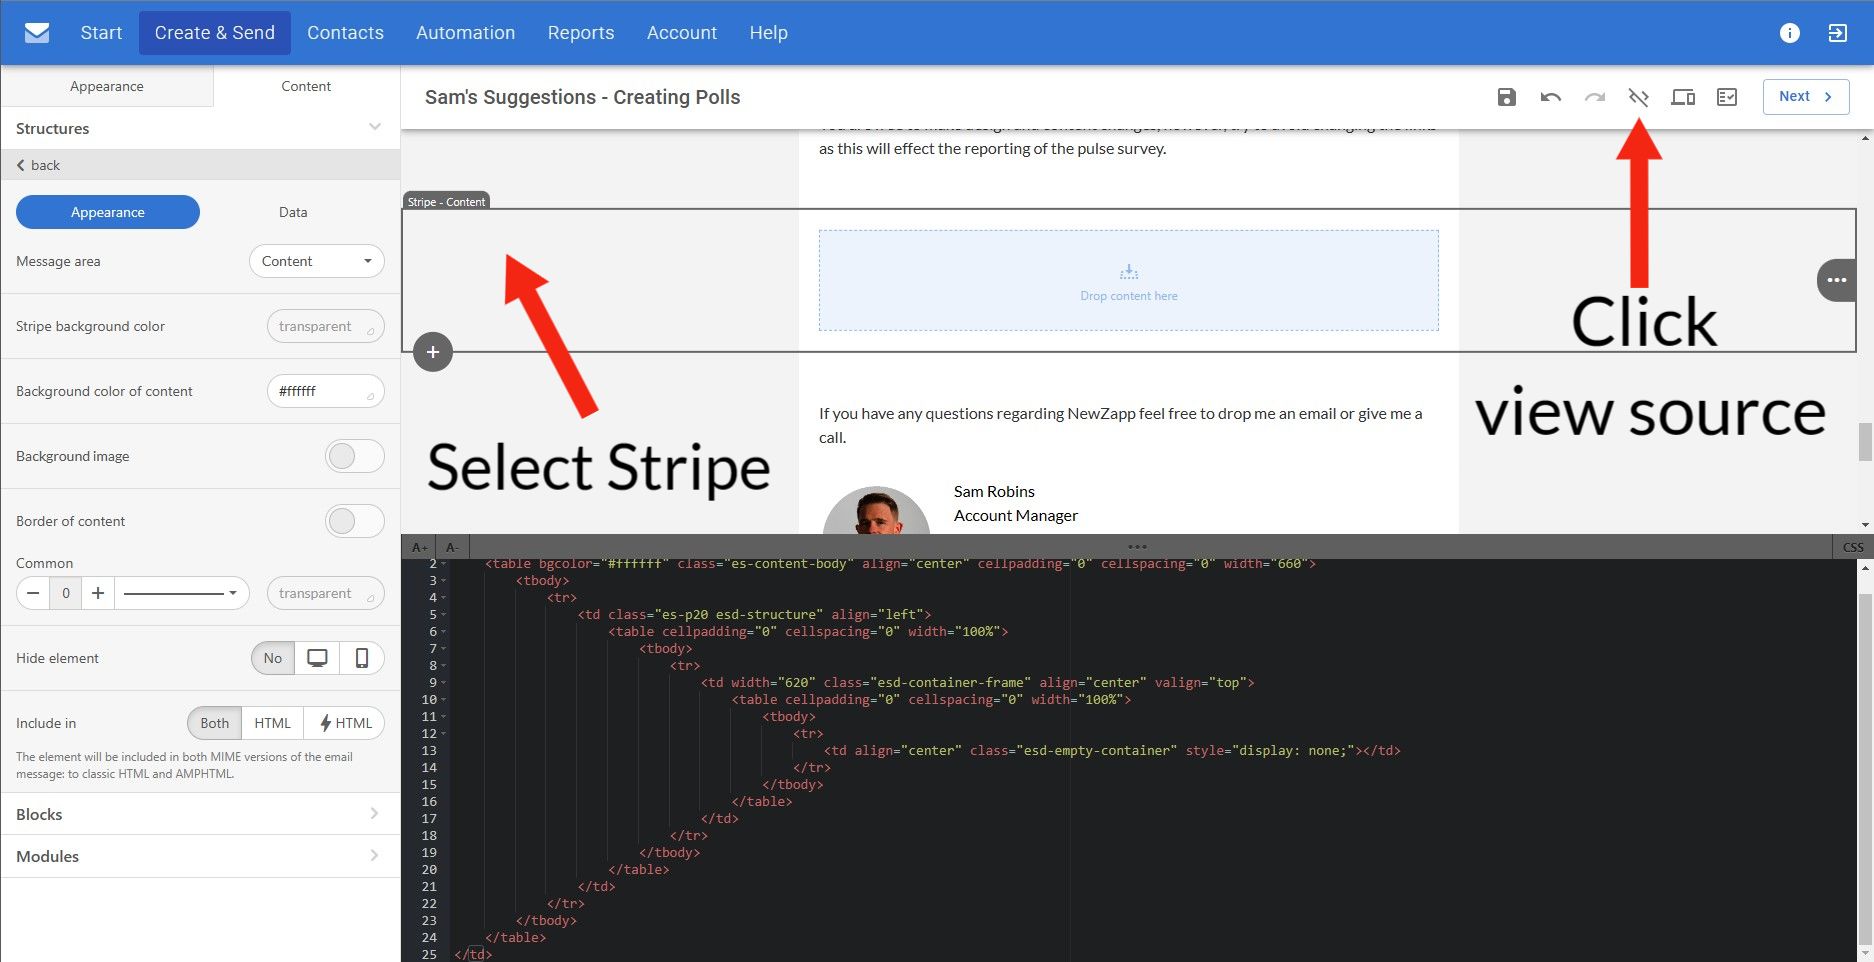
Task: Open the three-dots stripe options button
Action: coord(1836,280)
